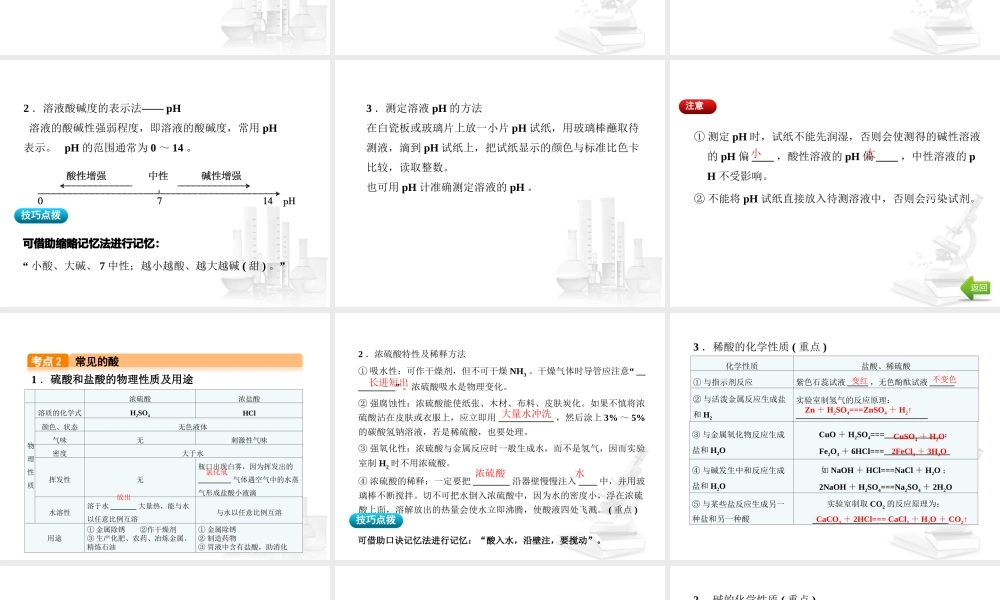Click the equation Zn + H₂SO₄===ZnSO₄ + H₂↑
The height and width of the screenshot is (600, 1000).
[858, 410]
